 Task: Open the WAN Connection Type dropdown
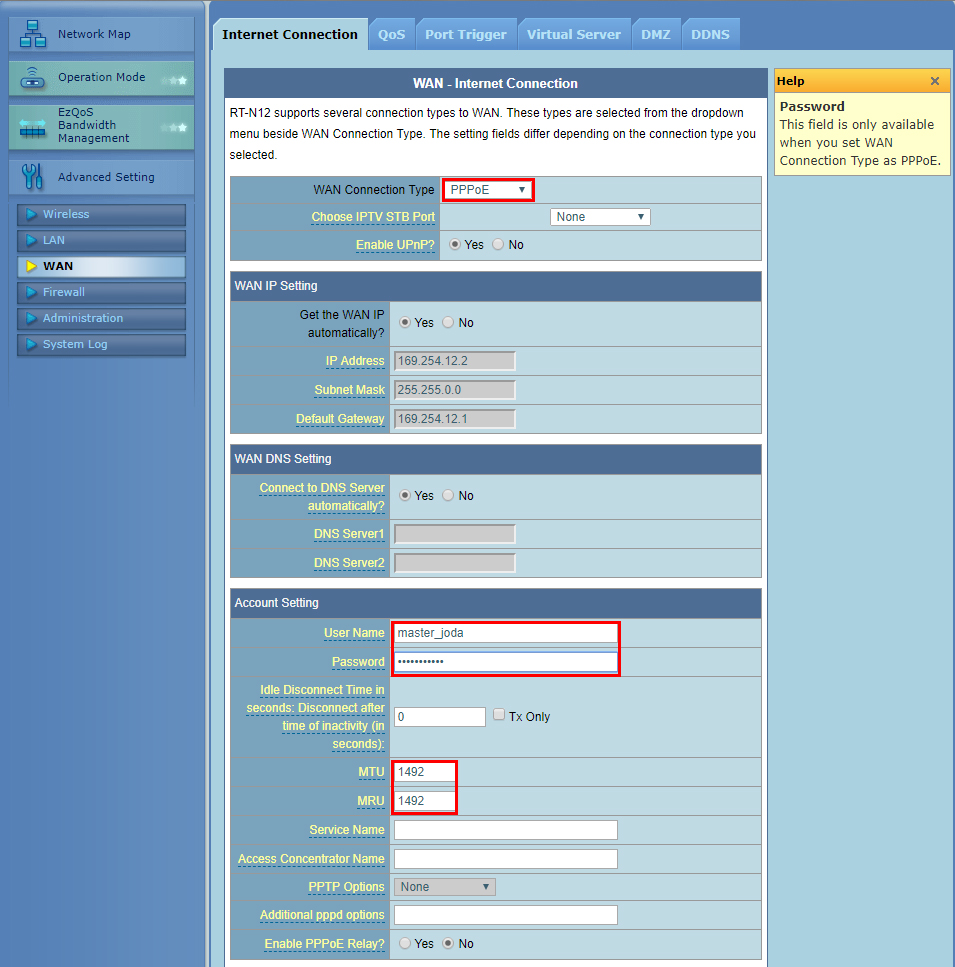(x=488, y=189)
